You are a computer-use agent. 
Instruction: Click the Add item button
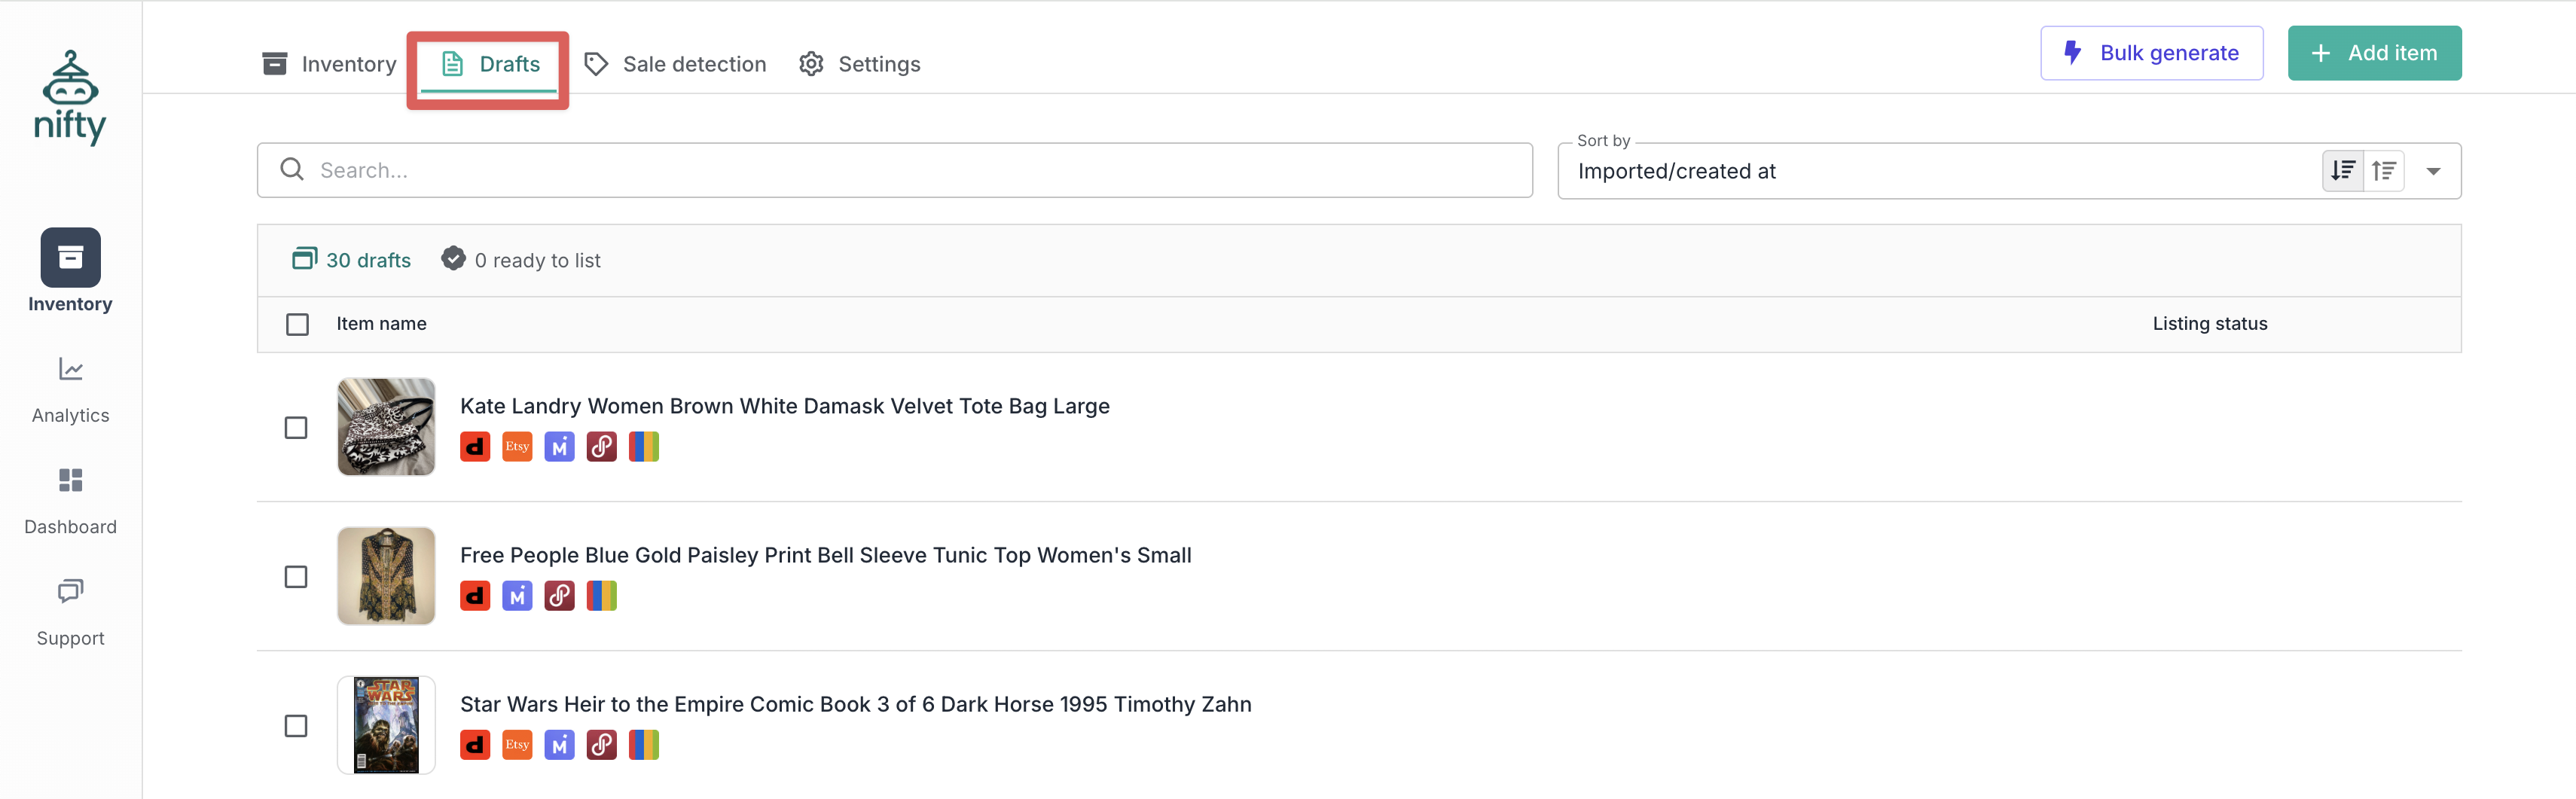pyautogui.click(x=2374, y=53)
